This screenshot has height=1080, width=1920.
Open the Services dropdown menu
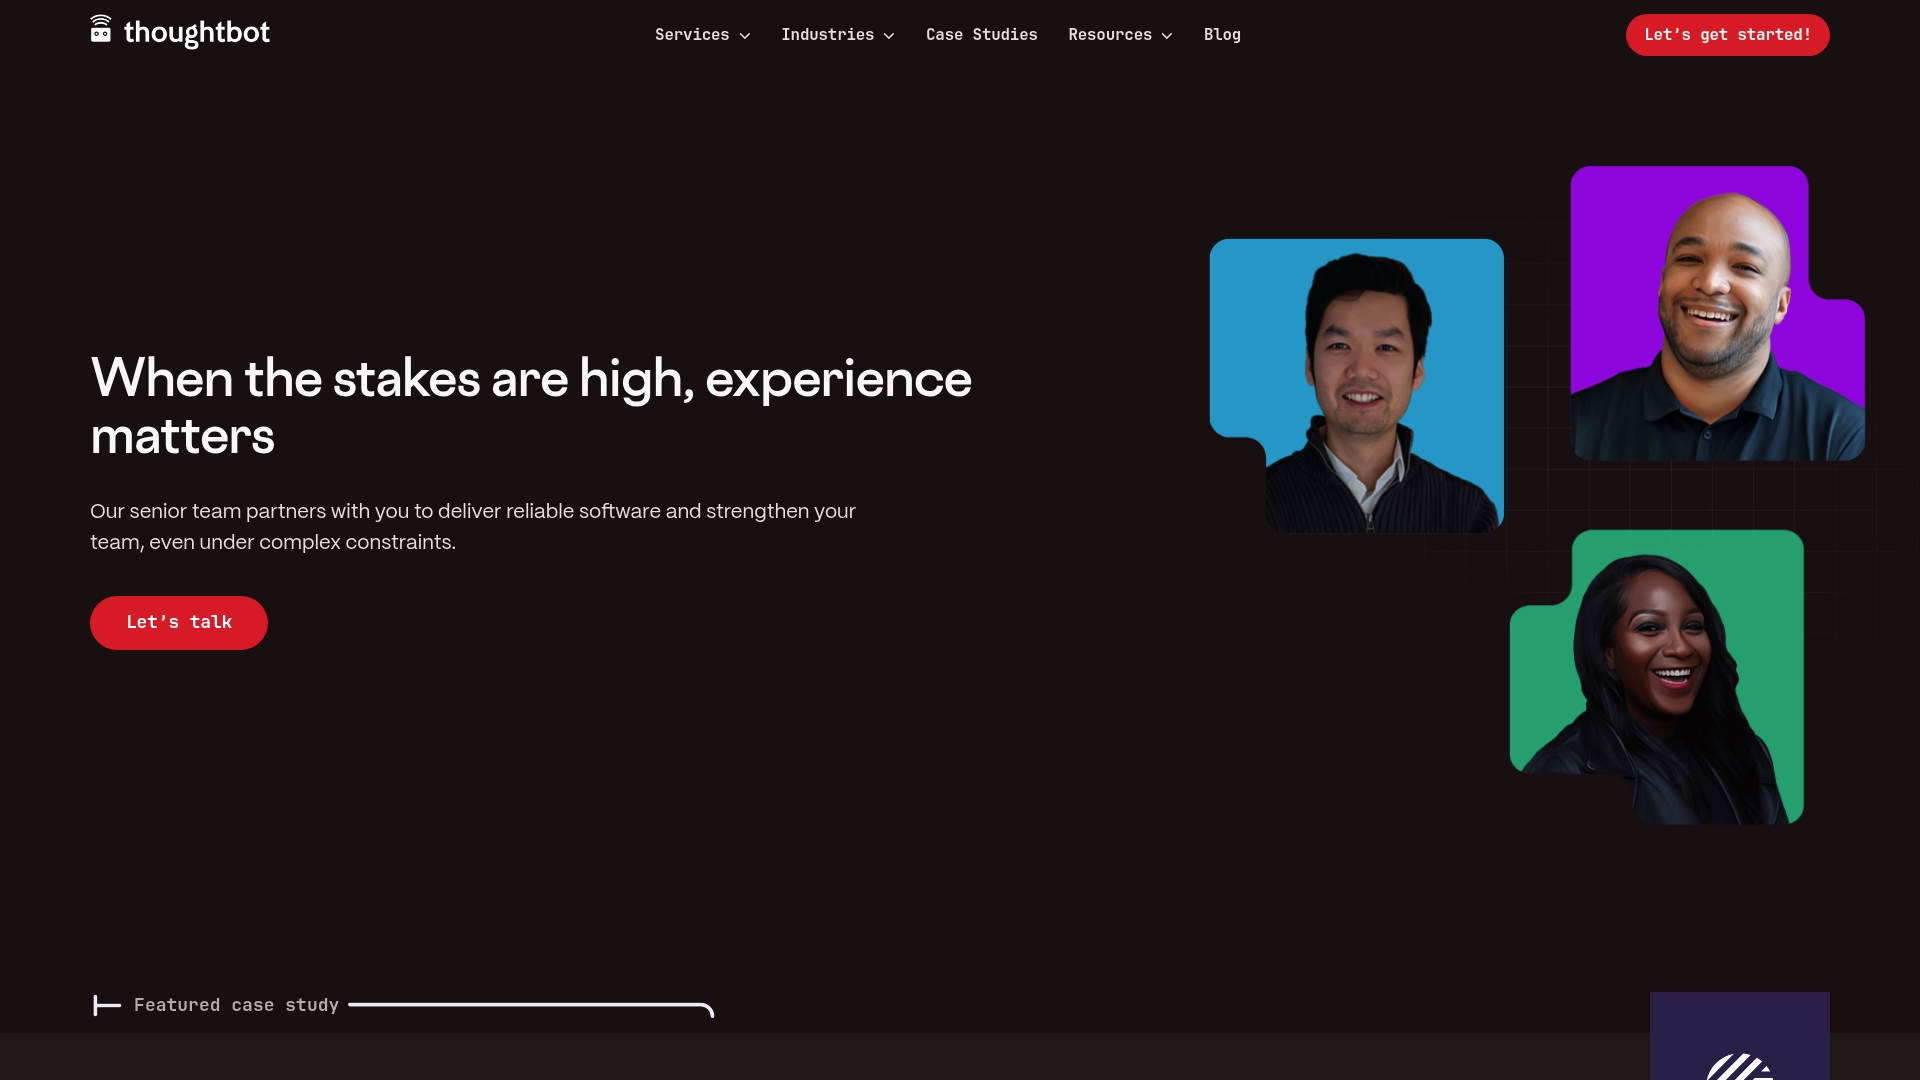click(693, 34)
